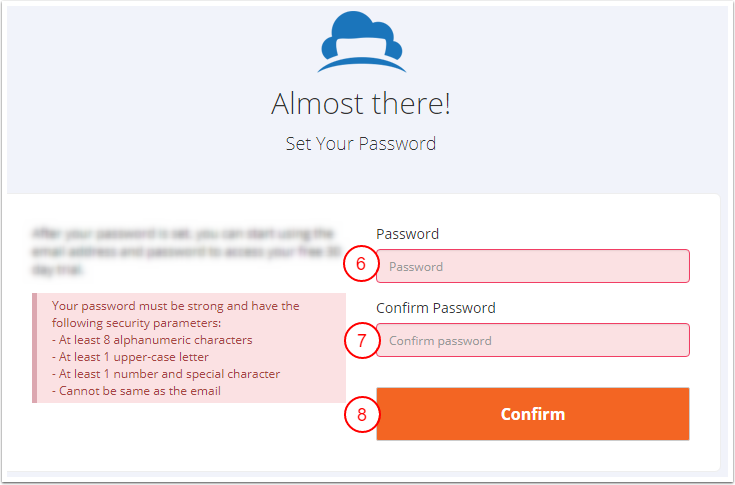Click "At least 1 number and special character" rule
Screen dimensions: 735x485
[x=166, y=374]
